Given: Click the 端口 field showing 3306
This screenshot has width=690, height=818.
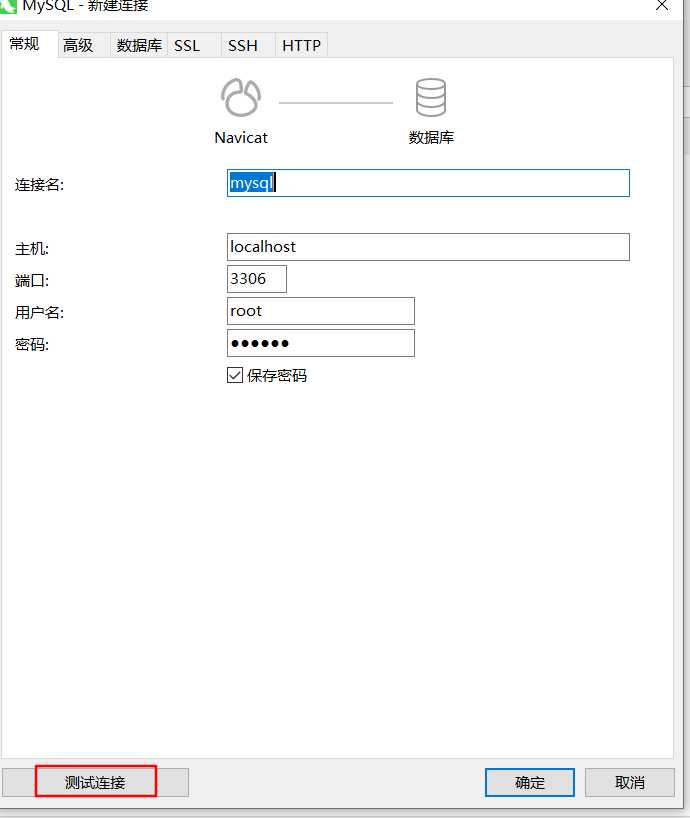Looking at the screenshot, I should (257, 279).
